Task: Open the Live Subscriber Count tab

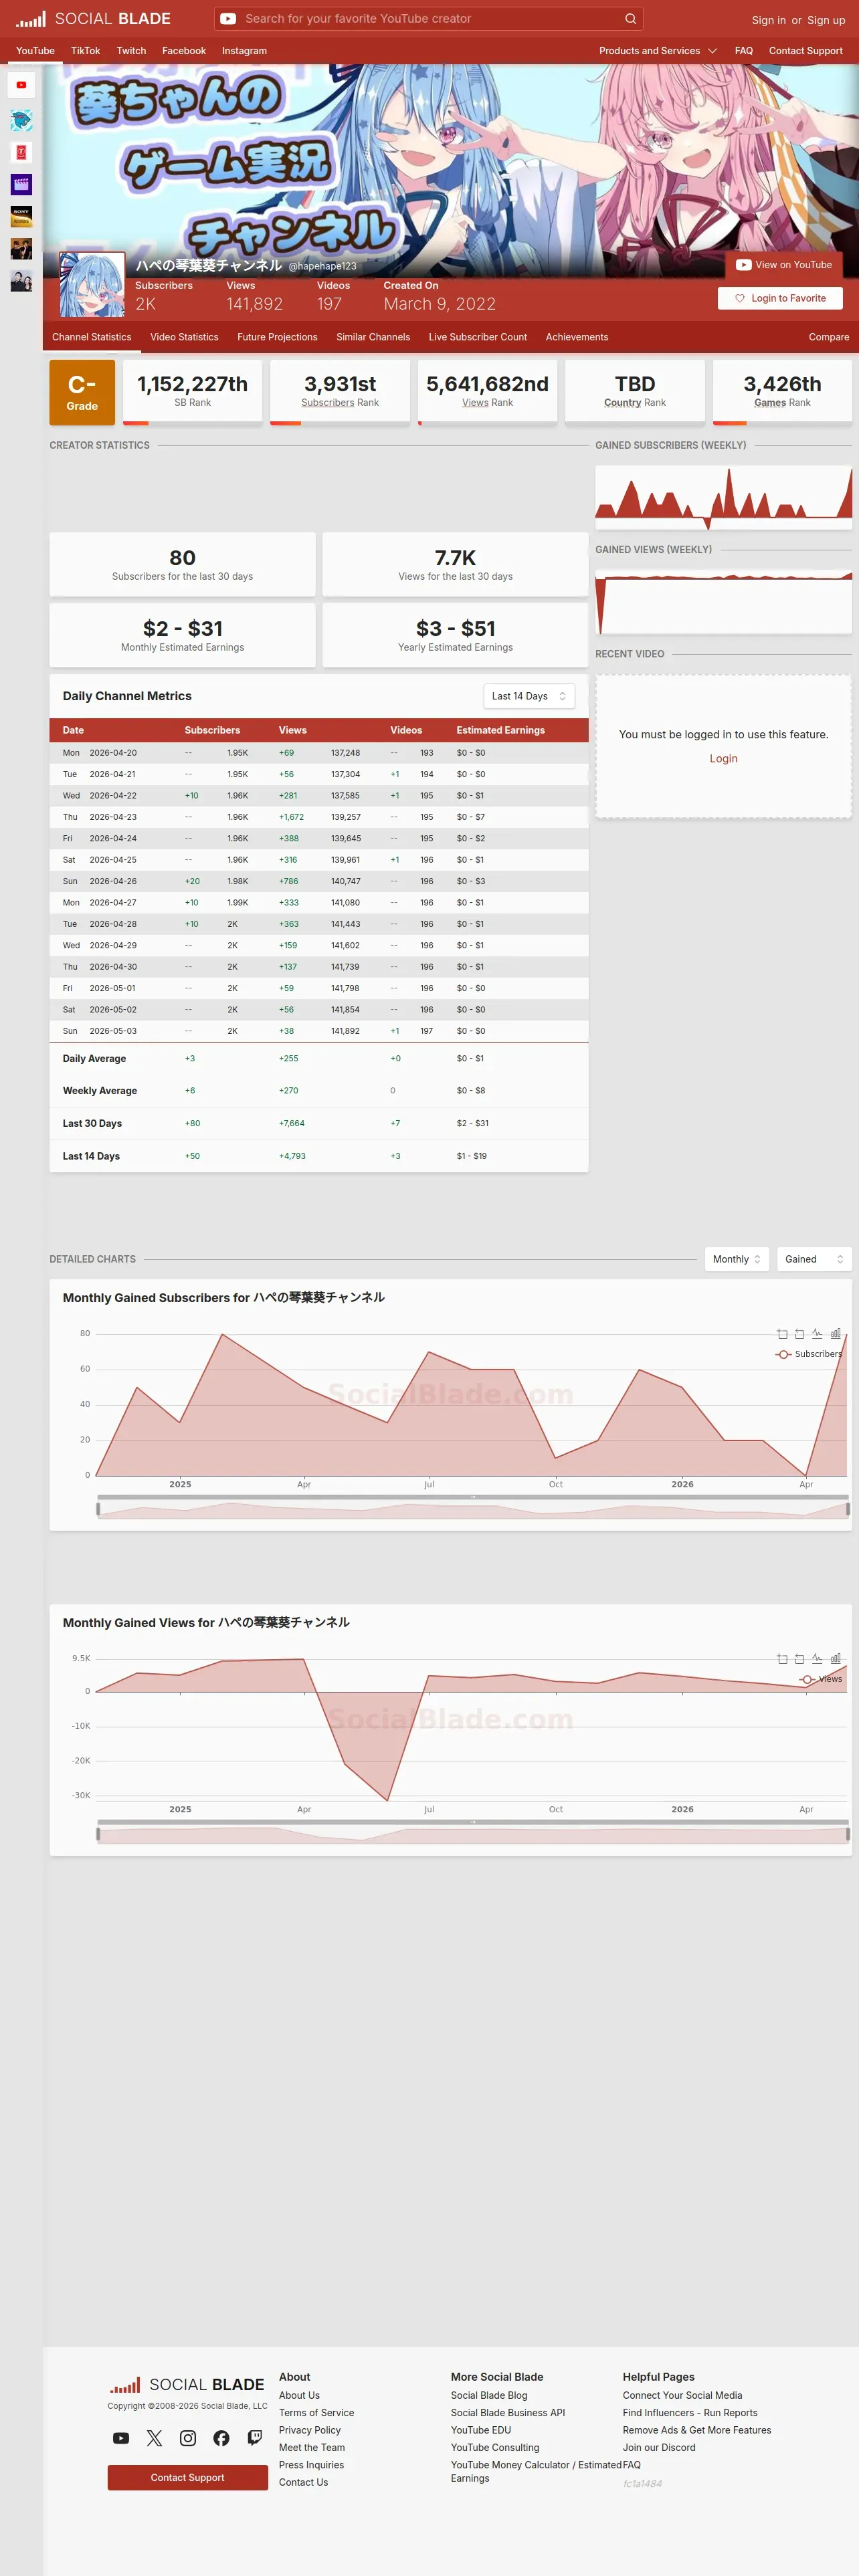Action: [x=478, y=337]
